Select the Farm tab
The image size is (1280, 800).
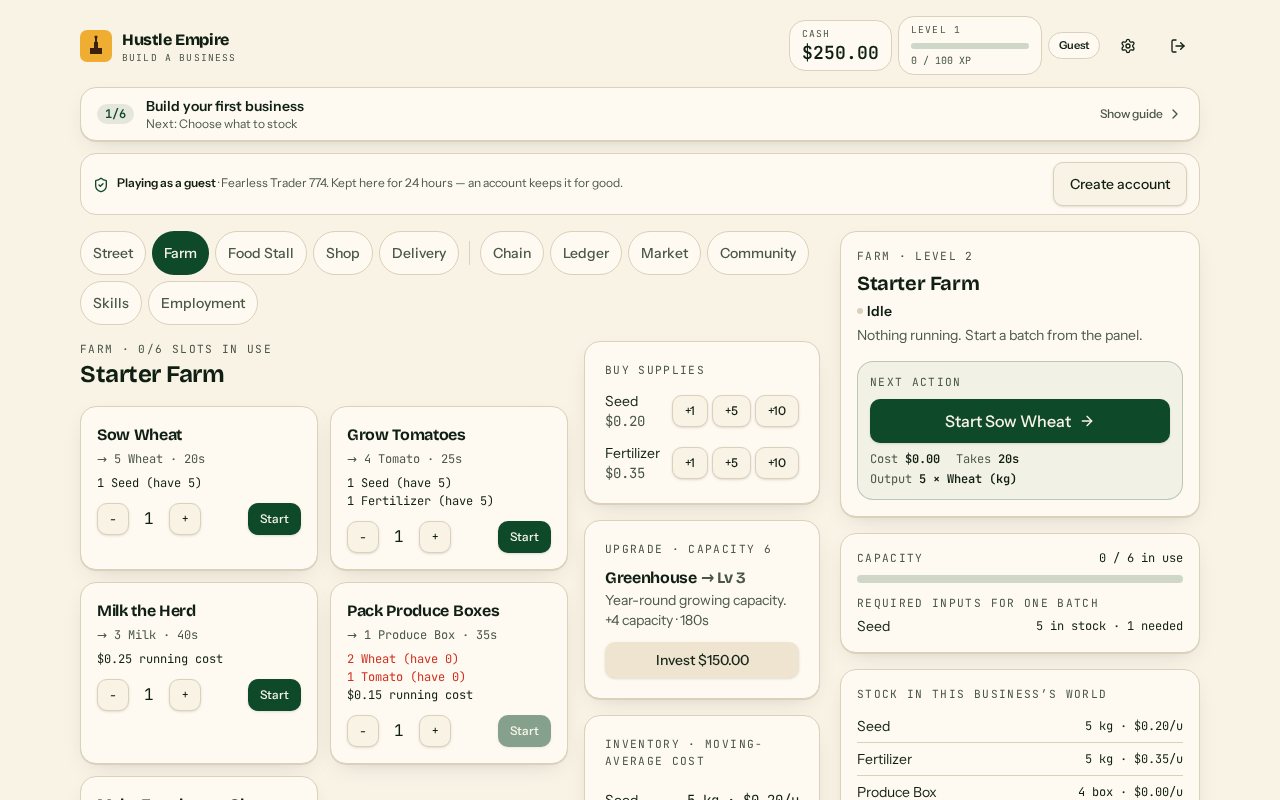click(x=180, y=253)
